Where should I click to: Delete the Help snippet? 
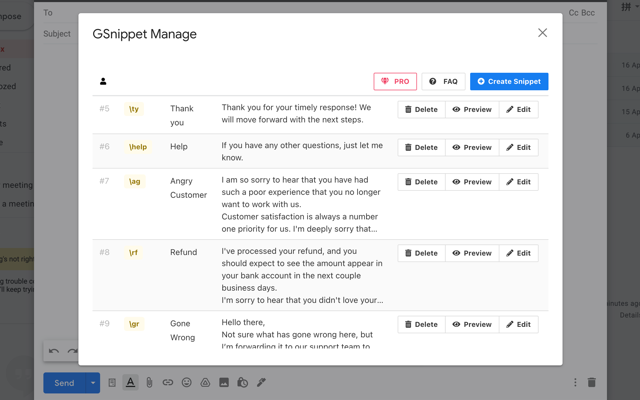[421, 147]
